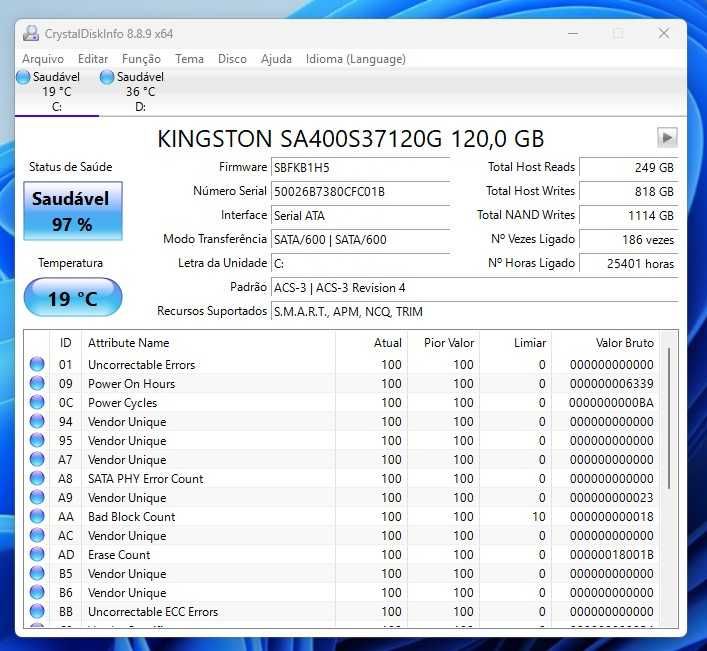The height and width of the screenshot is (651, 707).
Task: Click the Attribute Name column header
Action: (x=209, y=343)
